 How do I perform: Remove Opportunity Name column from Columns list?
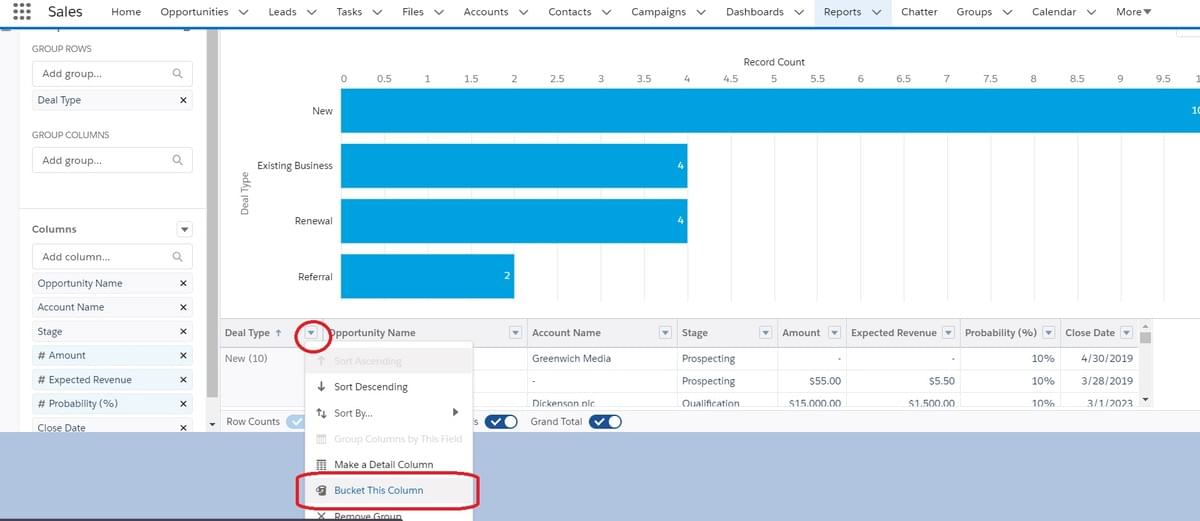click(183, 283)
